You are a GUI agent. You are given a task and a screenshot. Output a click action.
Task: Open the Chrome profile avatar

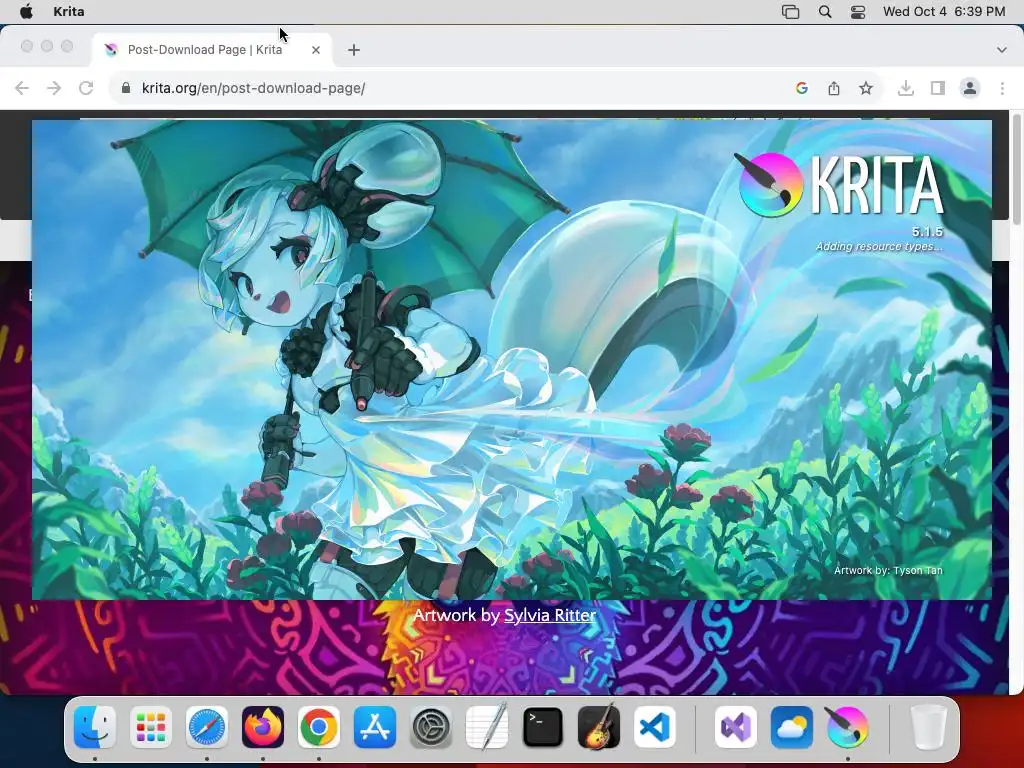(970, 88)
